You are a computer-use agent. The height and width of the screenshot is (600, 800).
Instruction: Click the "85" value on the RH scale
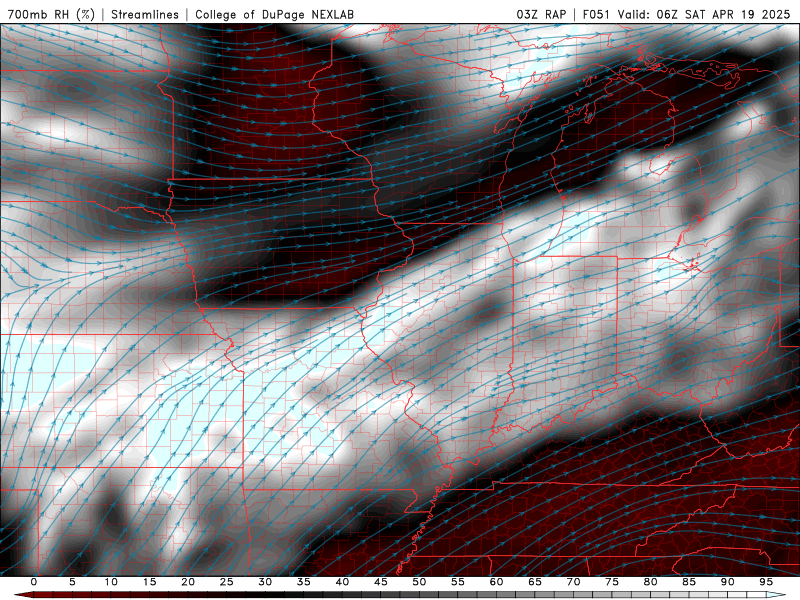coord(689,582)
